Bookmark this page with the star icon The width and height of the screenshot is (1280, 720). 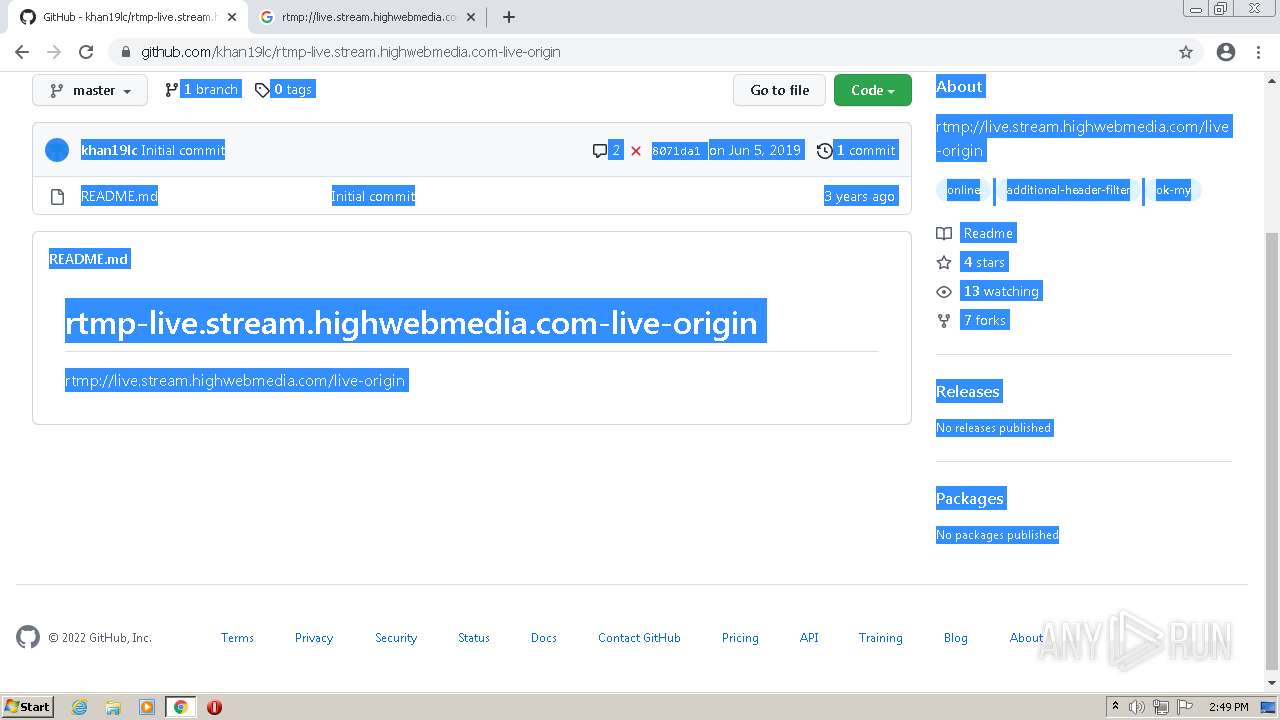pyautogui.click(x=1186, y=52)
